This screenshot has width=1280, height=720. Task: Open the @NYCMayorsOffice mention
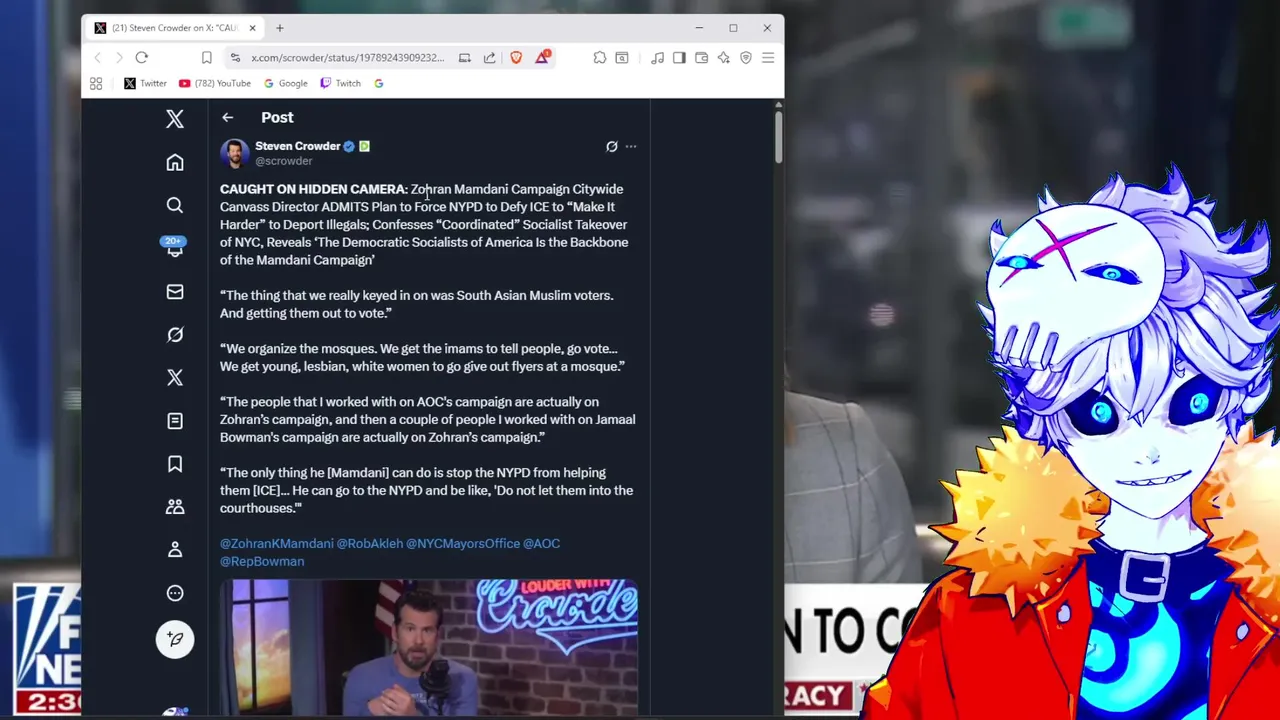tap(463, 543)
